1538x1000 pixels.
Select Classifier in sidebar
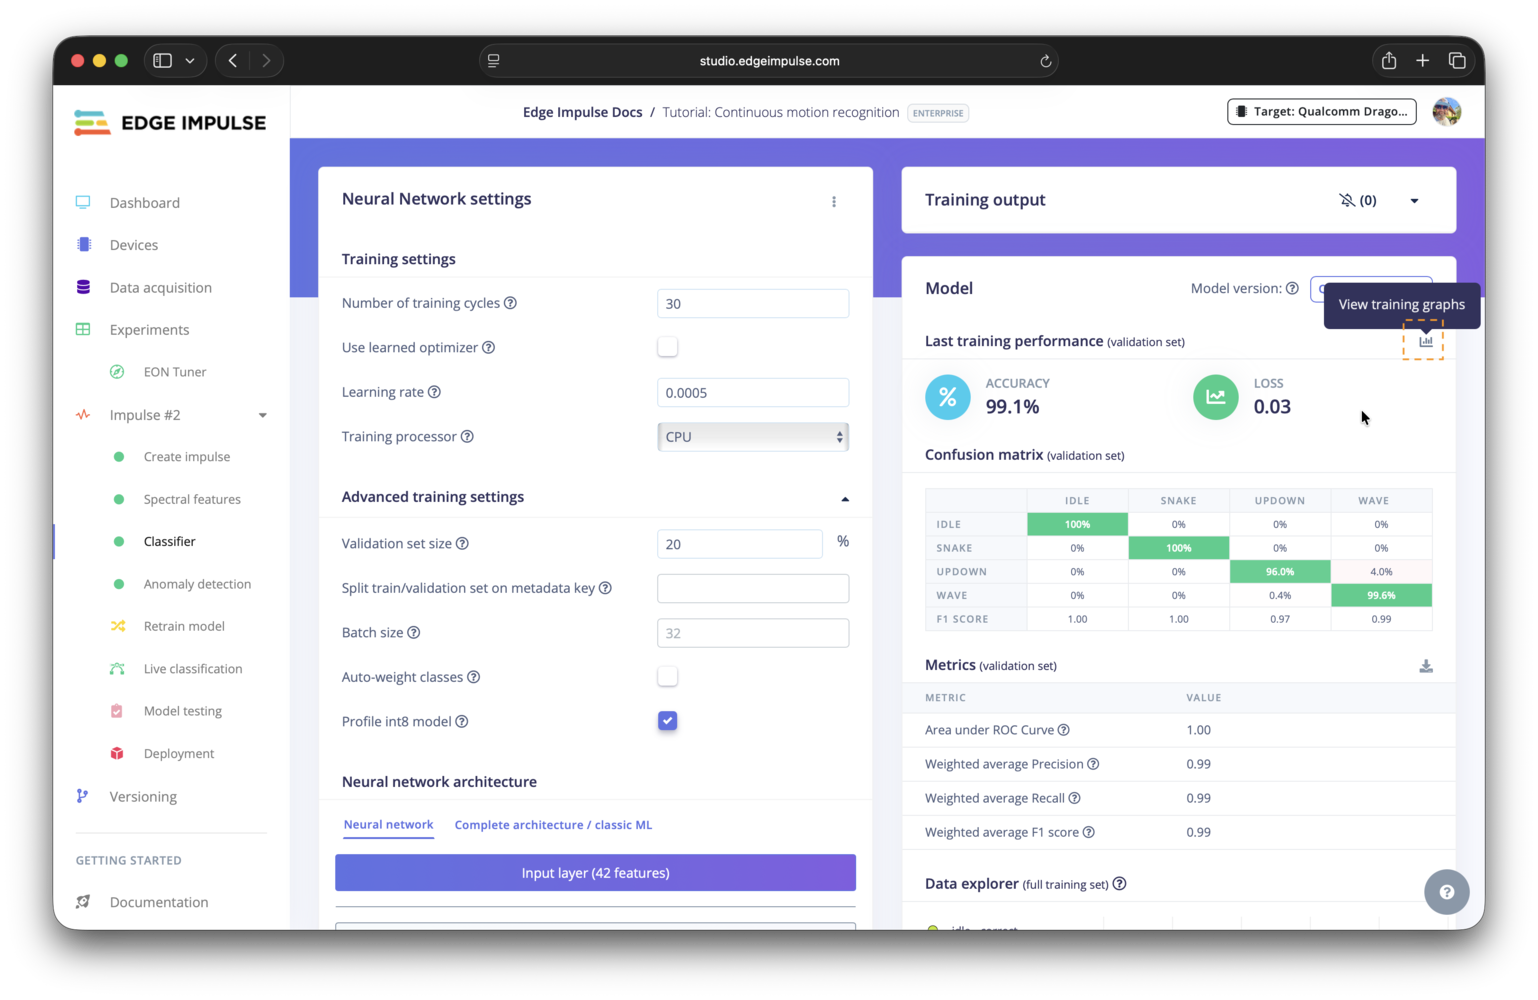pyautogui.click(x=169, y=541)
